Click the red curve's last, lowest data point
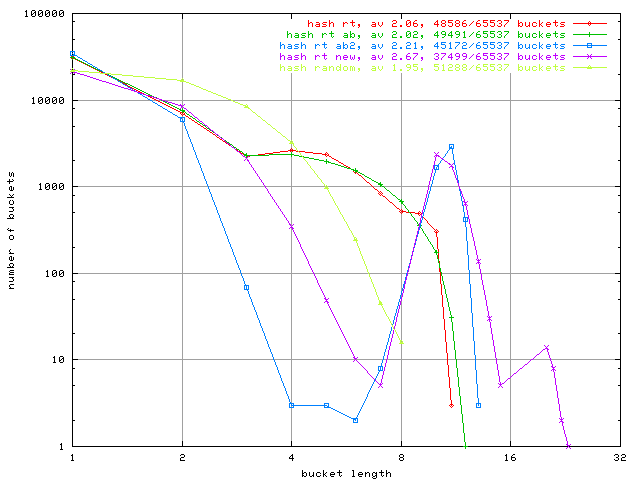This screenshot has width=640, height=480. (x=451, y=405)
